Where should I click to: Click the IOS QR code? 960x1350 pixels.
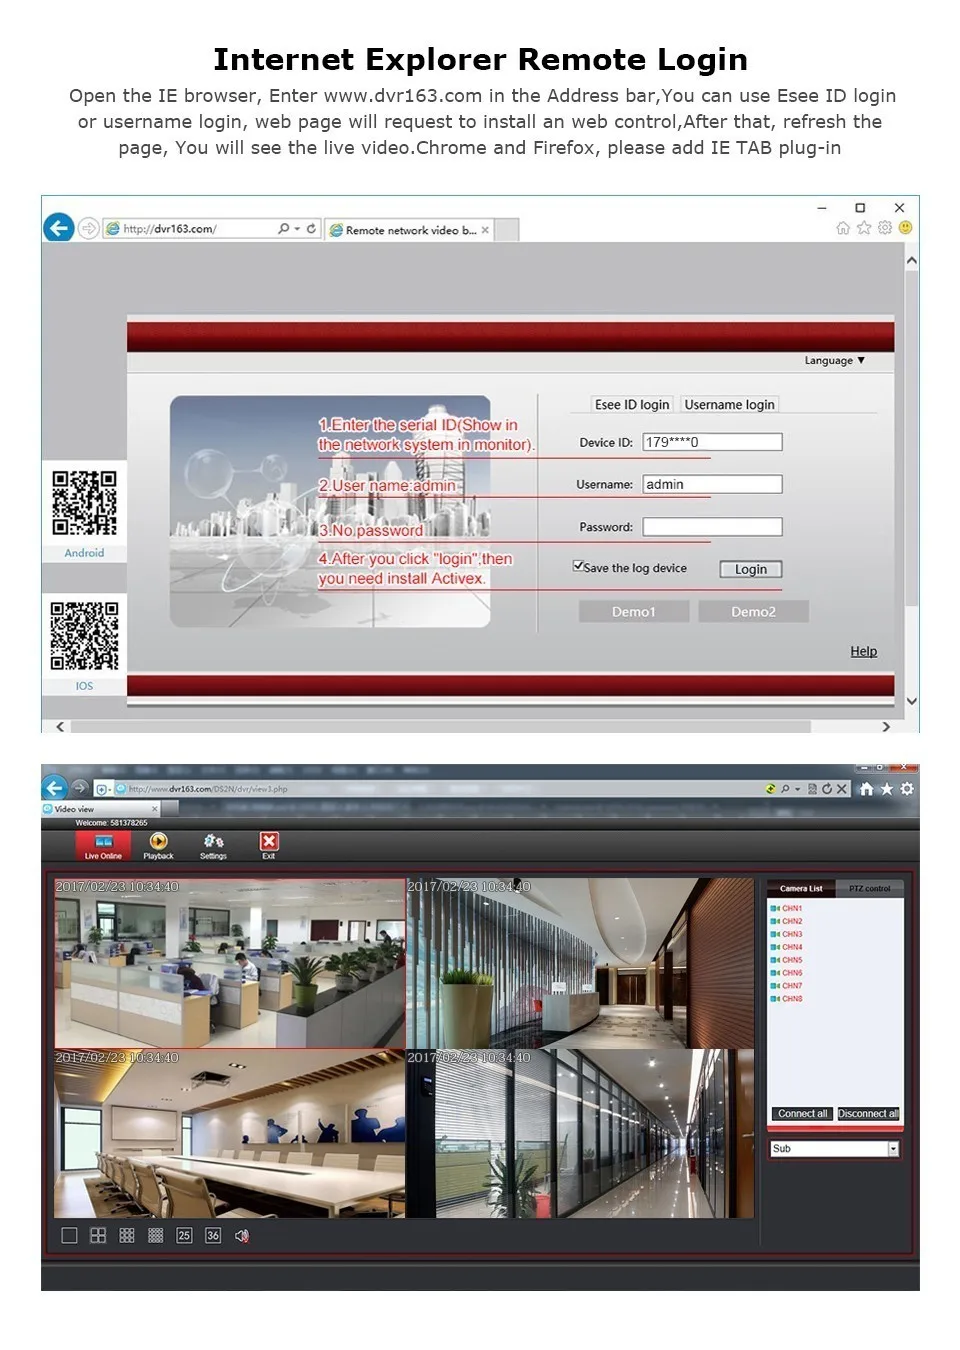(x=84, y=635)
